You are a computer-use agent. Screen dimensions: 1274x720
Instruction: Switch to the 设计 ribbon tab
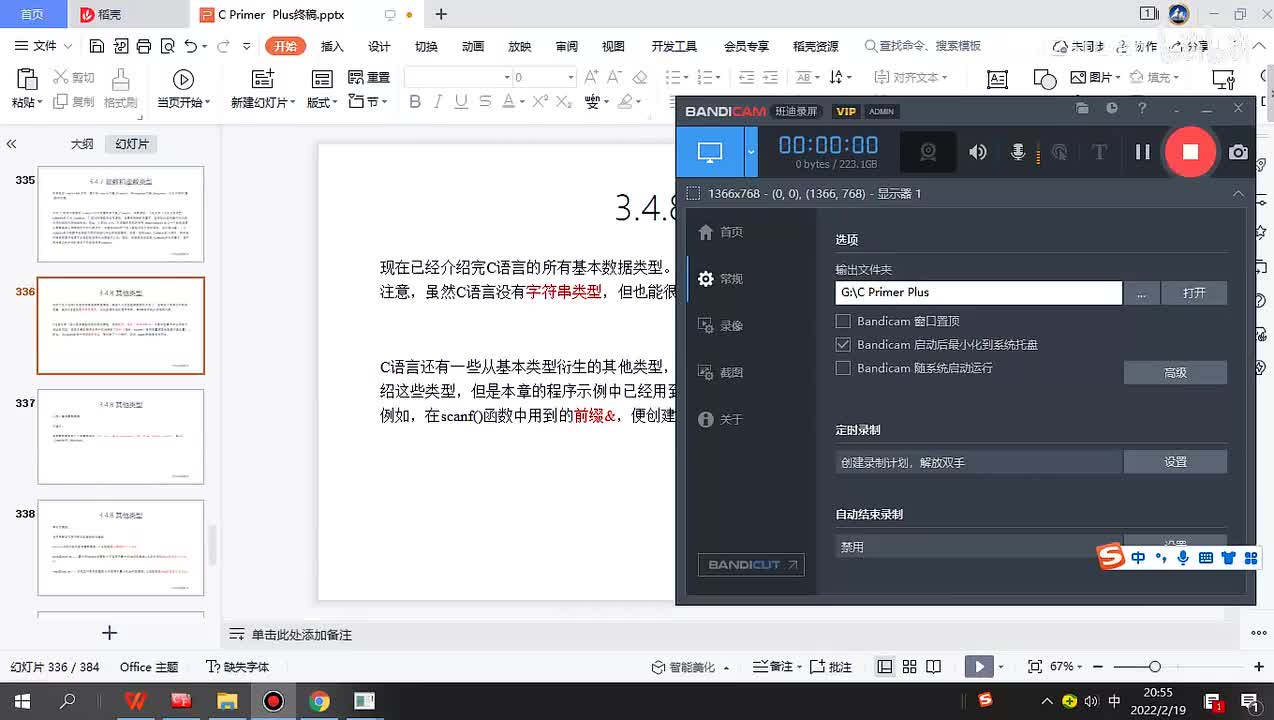pyautogui.click(x=379, y=46)
